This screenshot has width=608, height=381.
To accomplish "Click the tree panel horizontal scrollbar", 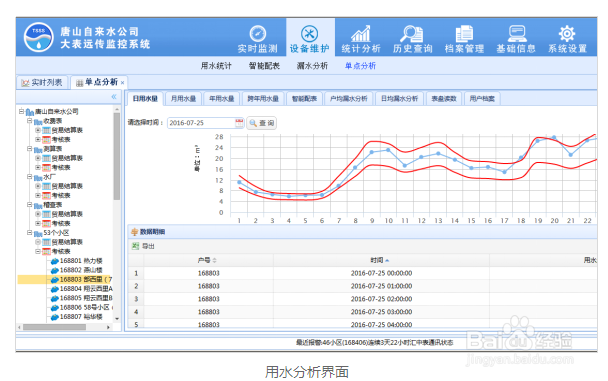I will (x=54, y=327).
